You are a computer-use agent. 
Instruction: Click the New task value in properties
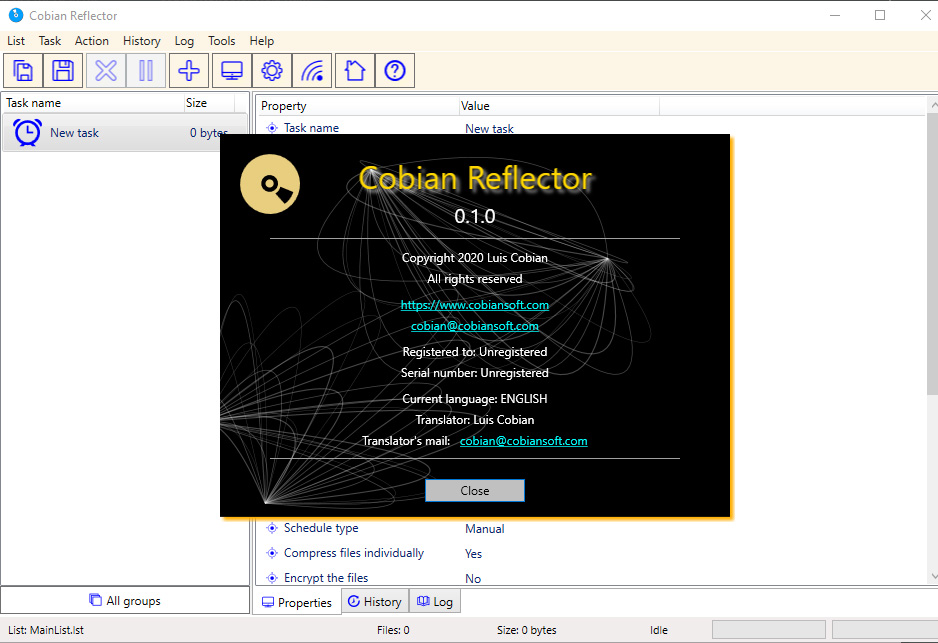pyautogui.click(x=489, y=129)
